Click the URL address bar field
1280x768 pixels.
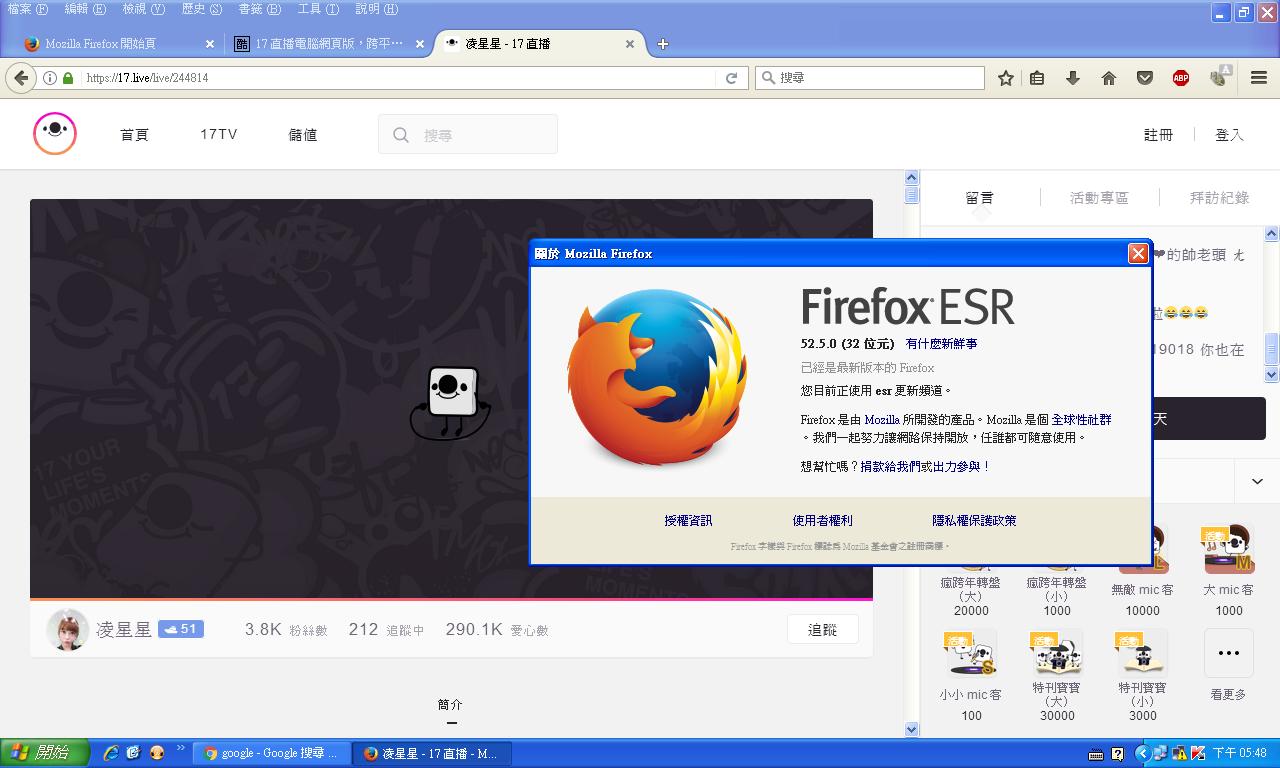coord(398,78)
